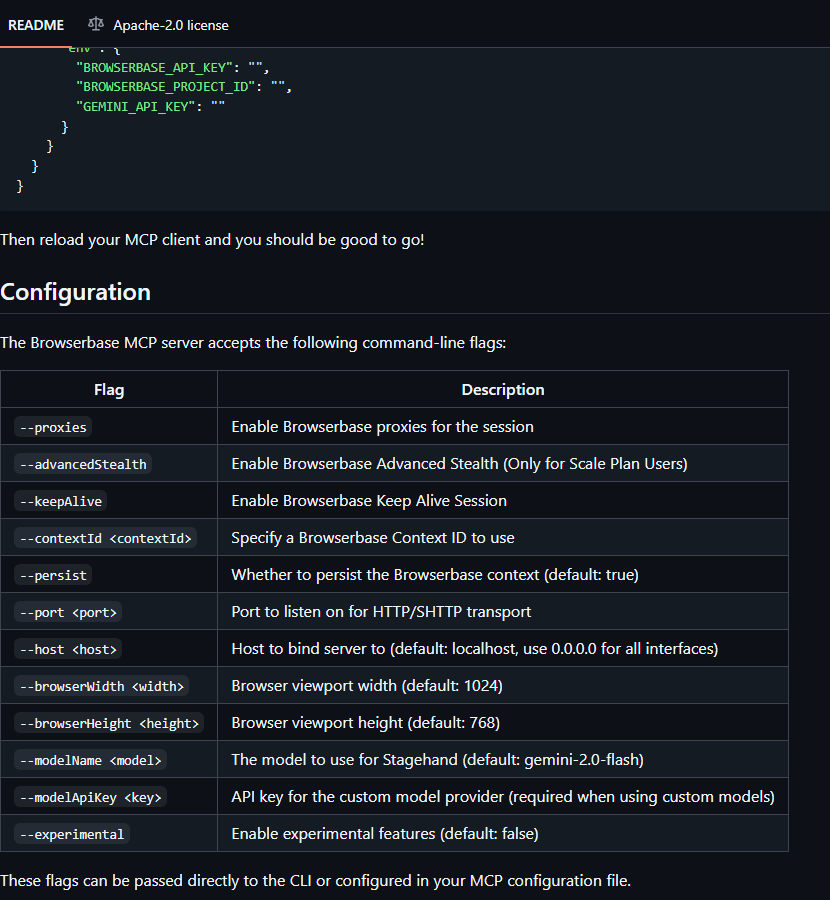
Task: Click the --persist flag code
Action: 53,575
